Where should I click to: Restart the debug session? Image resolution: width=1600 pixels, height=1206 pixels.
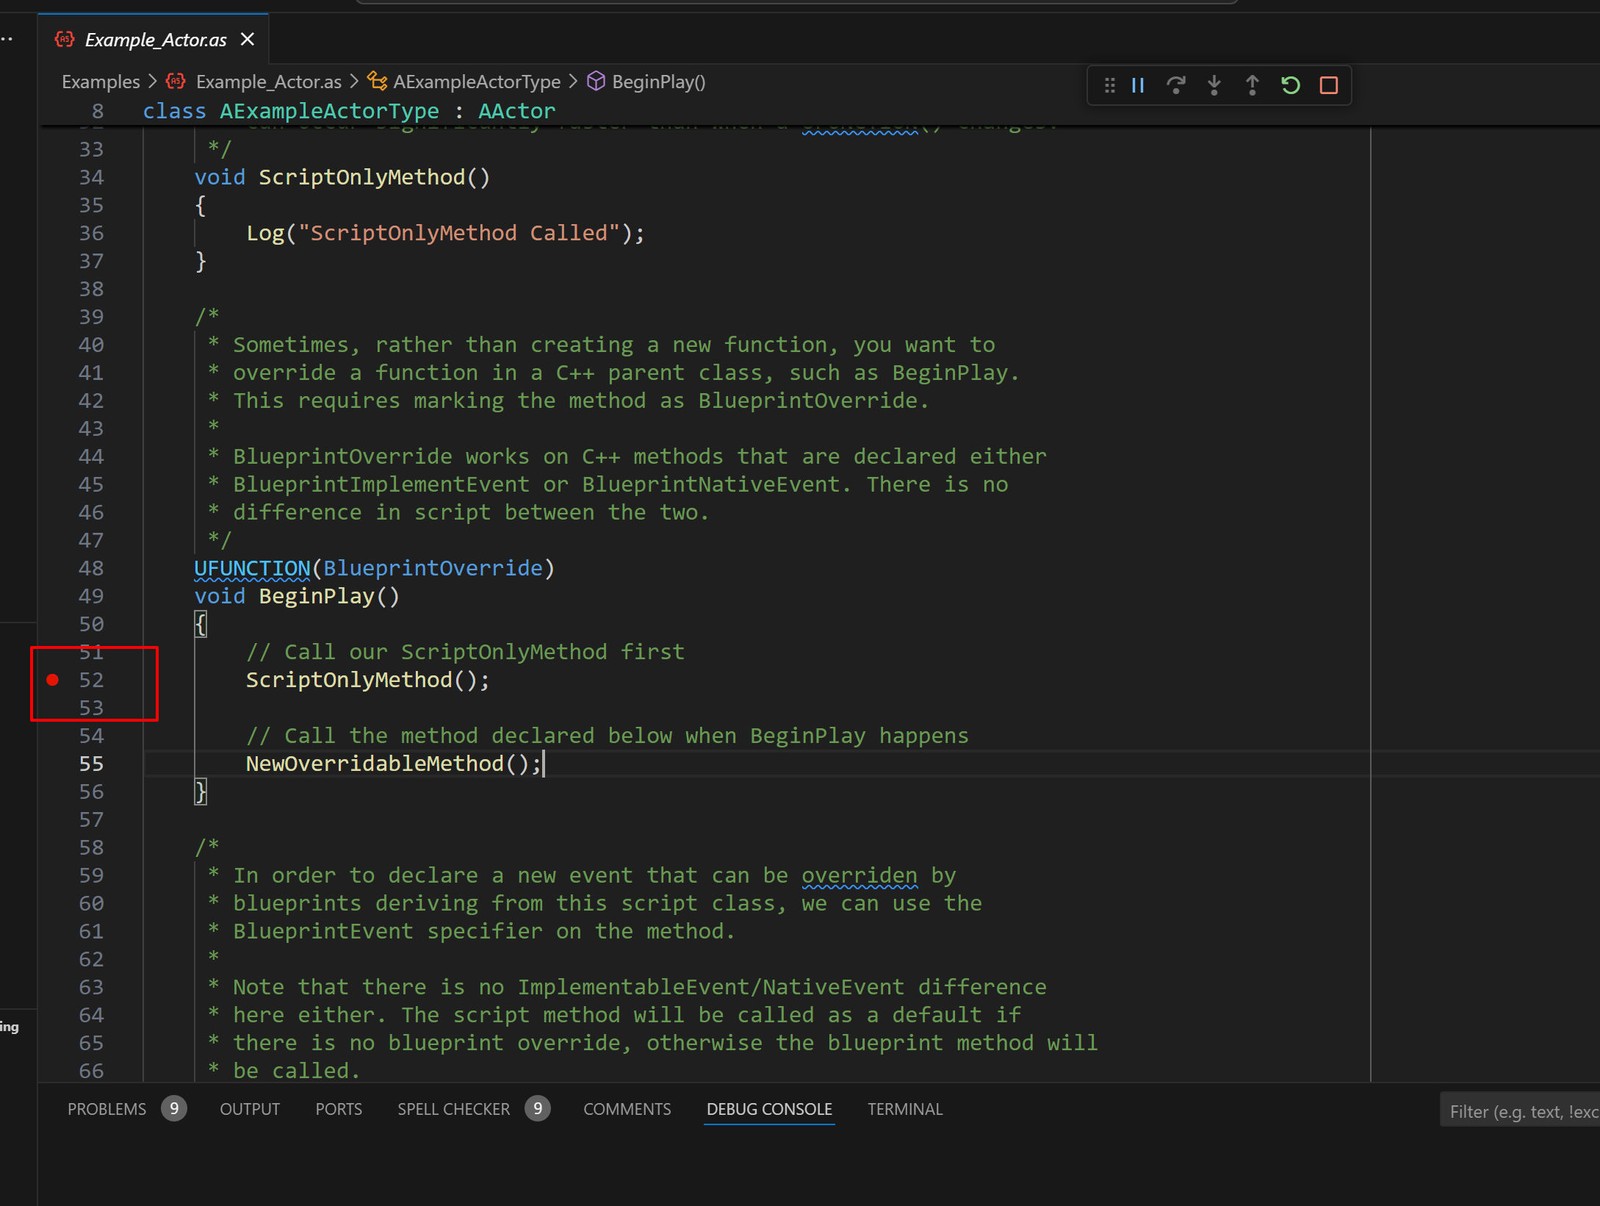tap(1290, 85)
